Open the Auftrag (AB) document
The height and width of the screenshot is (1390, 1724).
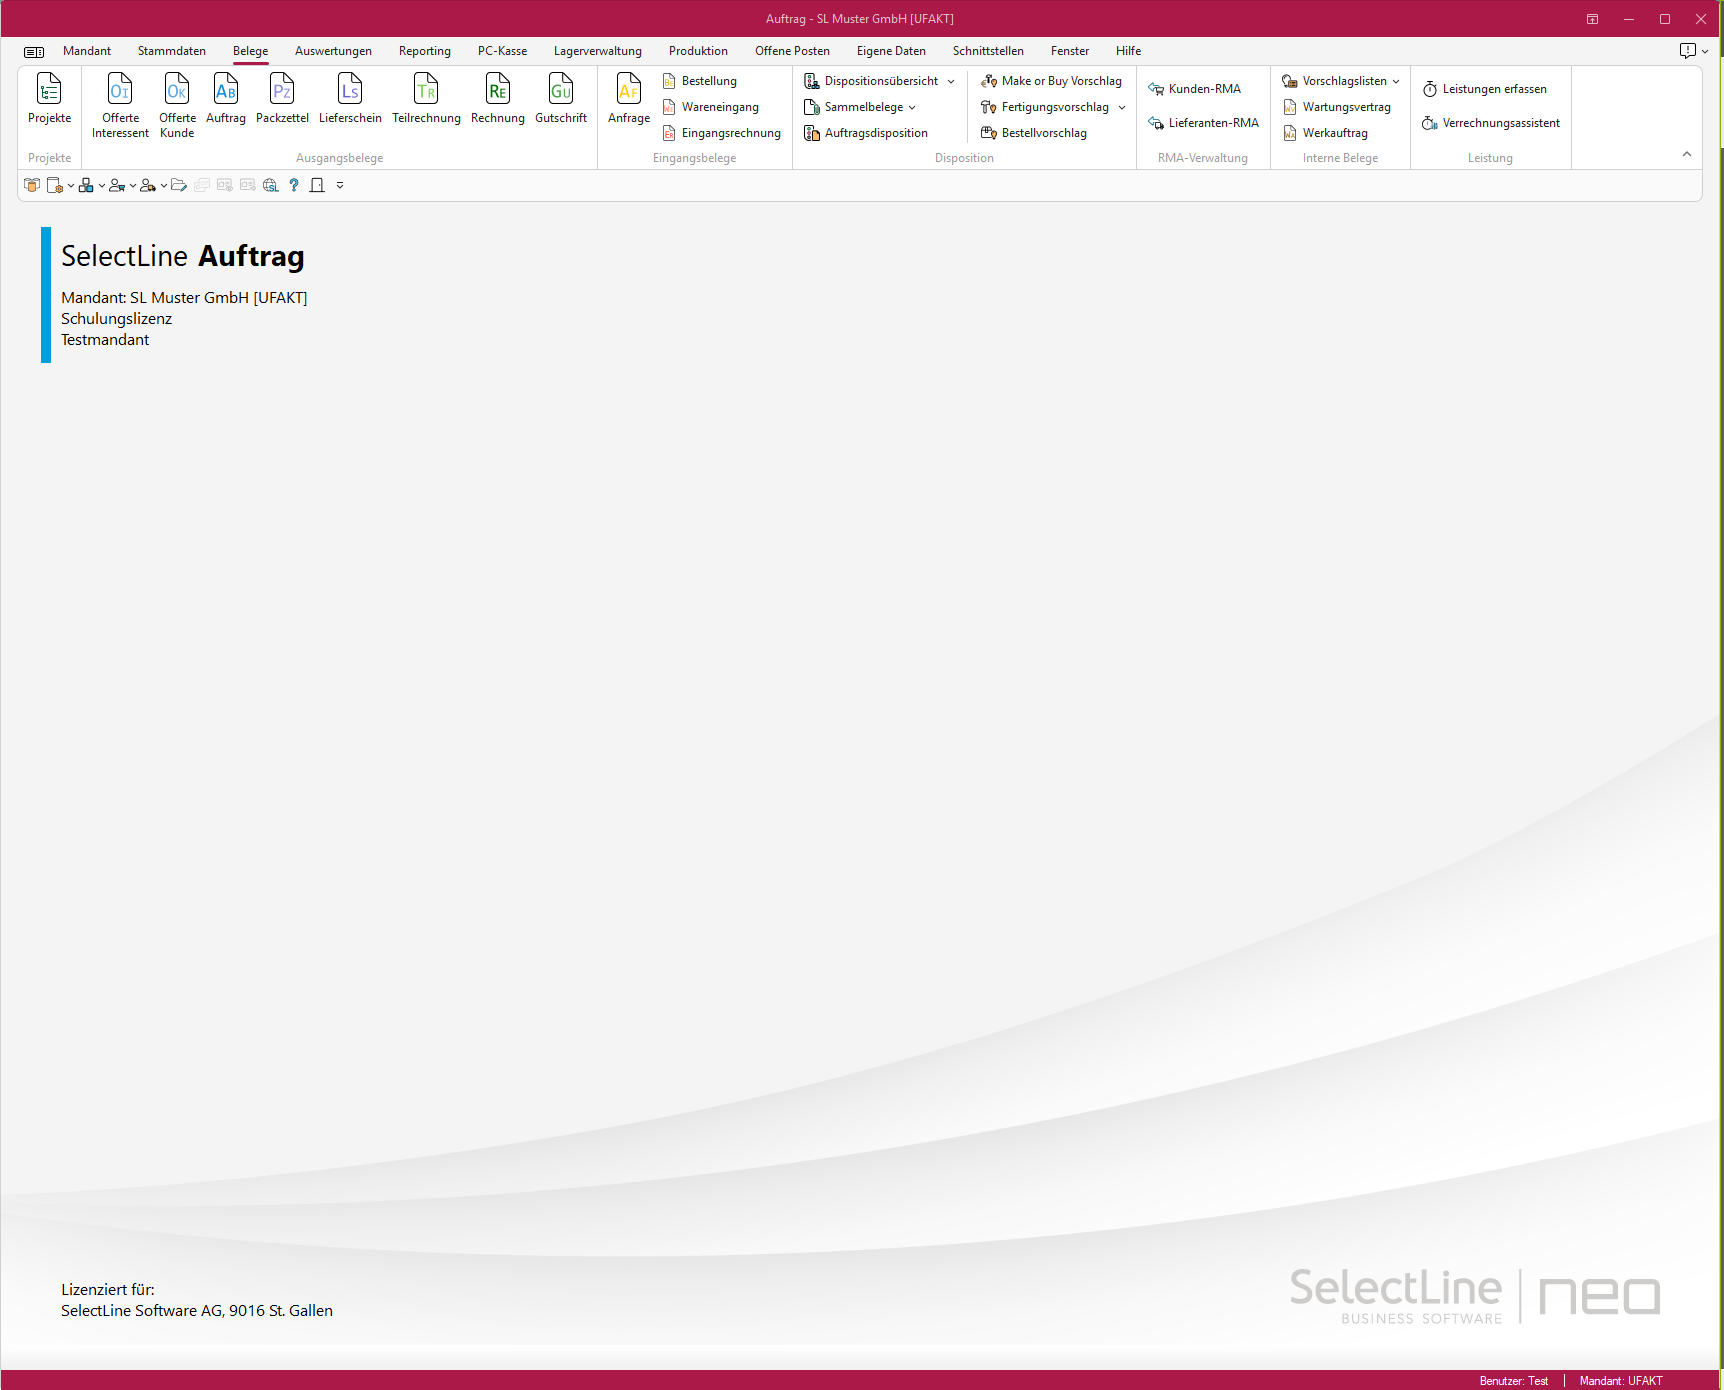point(226,99)
